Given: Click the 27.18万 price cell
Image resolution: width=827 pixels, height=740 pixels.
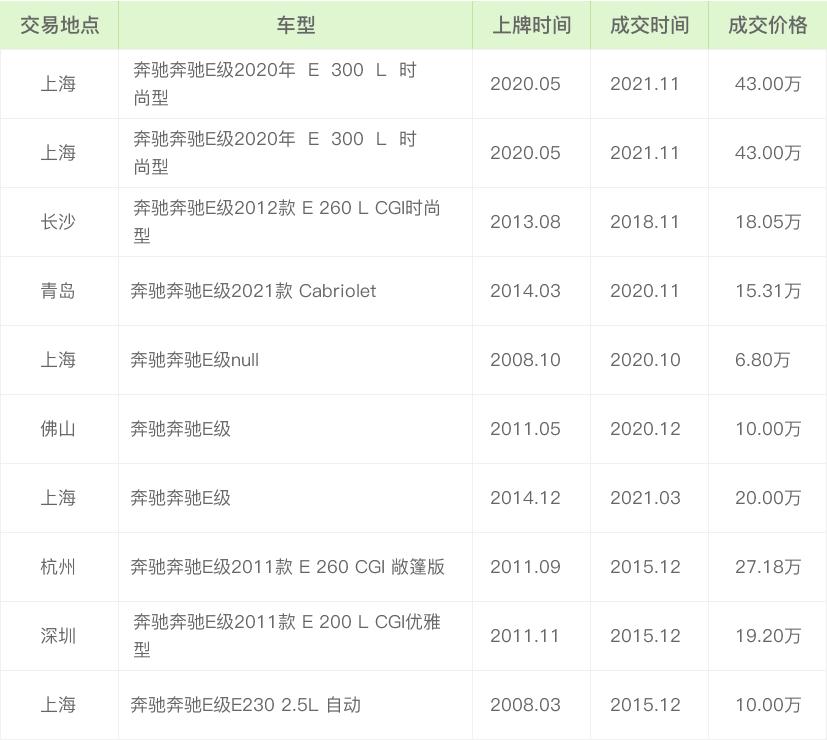Looking at the screenshot, I should click(x=767, y=567).
